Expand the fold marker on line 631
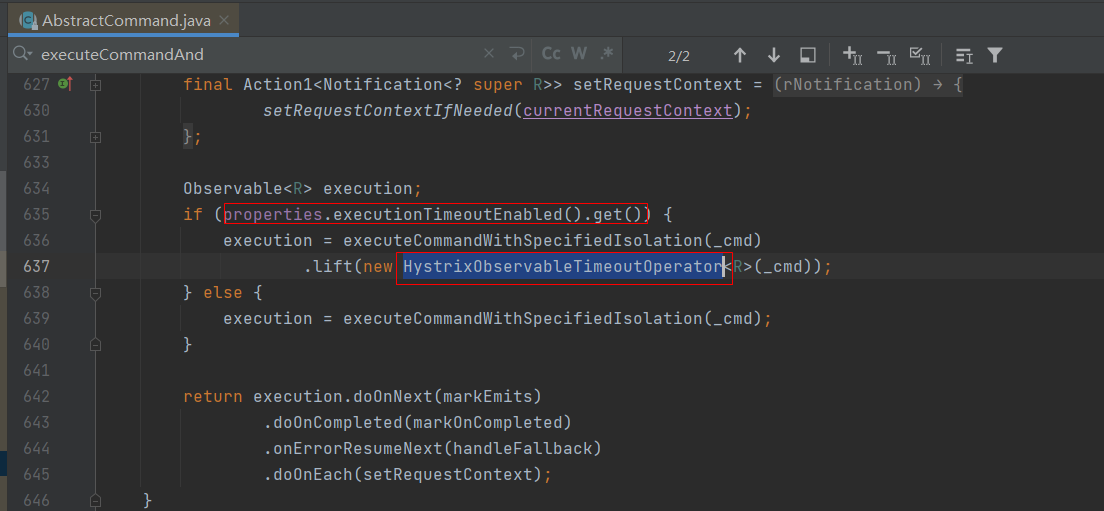 (96, 137)
